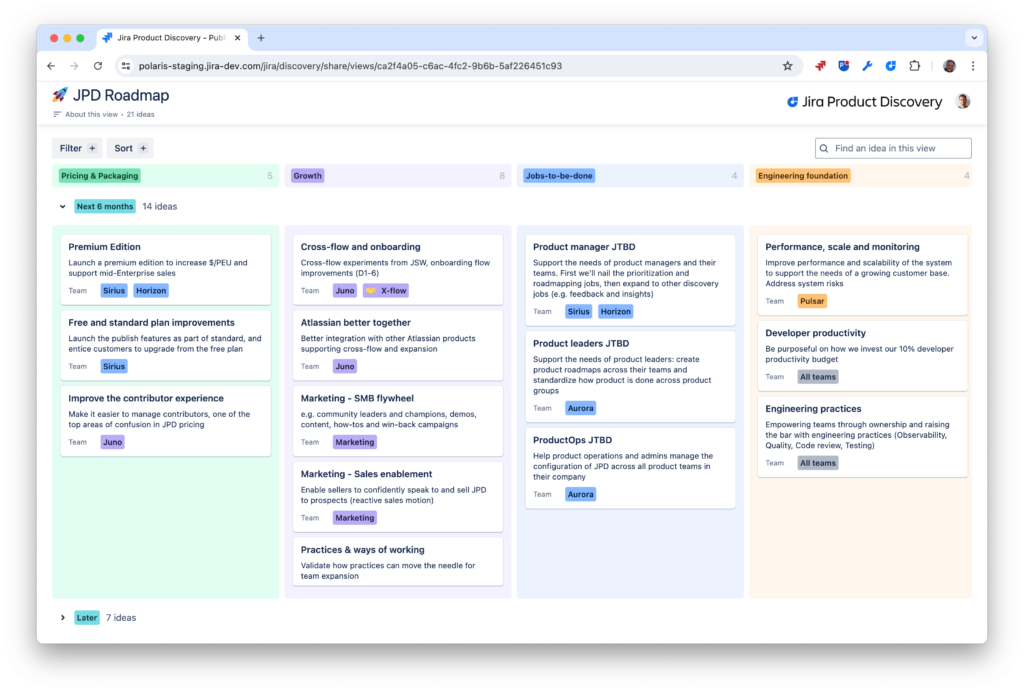Image resolution: width=1024 pixels, height=692 pixels.
Task: Select the Jobs-to-be-done column label
Action: 559,176
